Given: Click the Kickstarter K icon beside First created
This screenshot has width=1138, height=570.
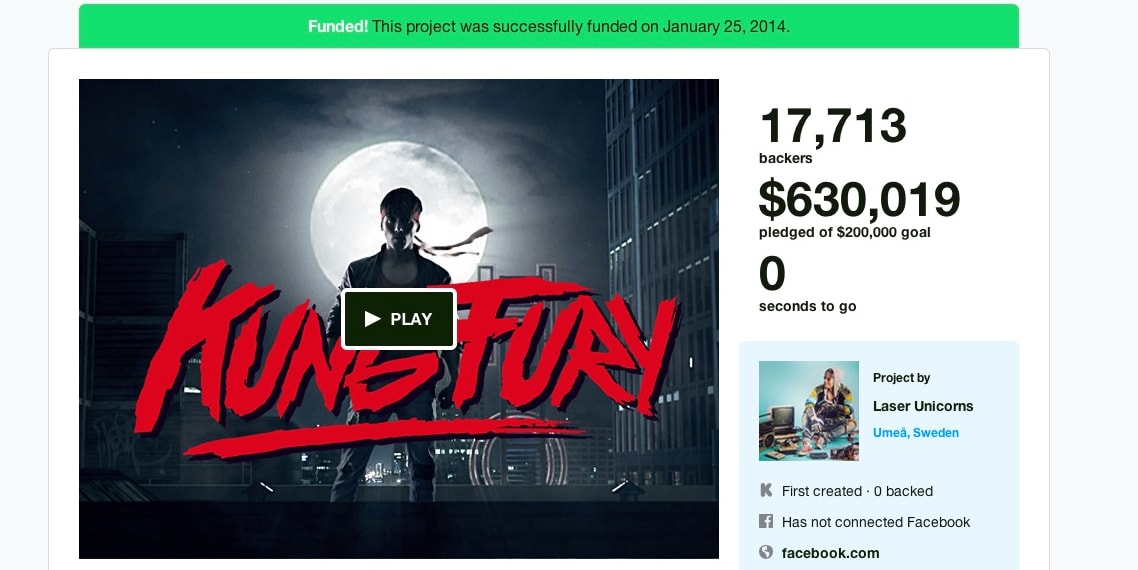Looking at the screenshot, I should (766, 491).
